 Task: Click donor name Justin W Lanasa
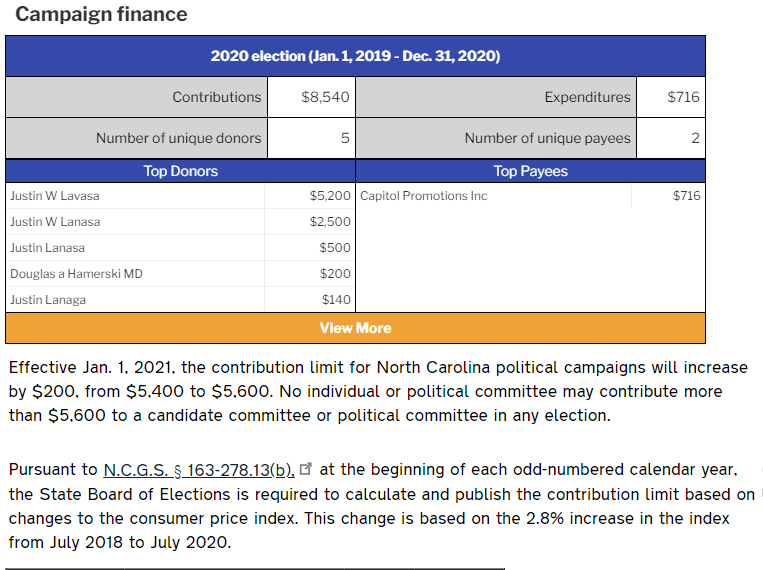click(x=55, y=222)
